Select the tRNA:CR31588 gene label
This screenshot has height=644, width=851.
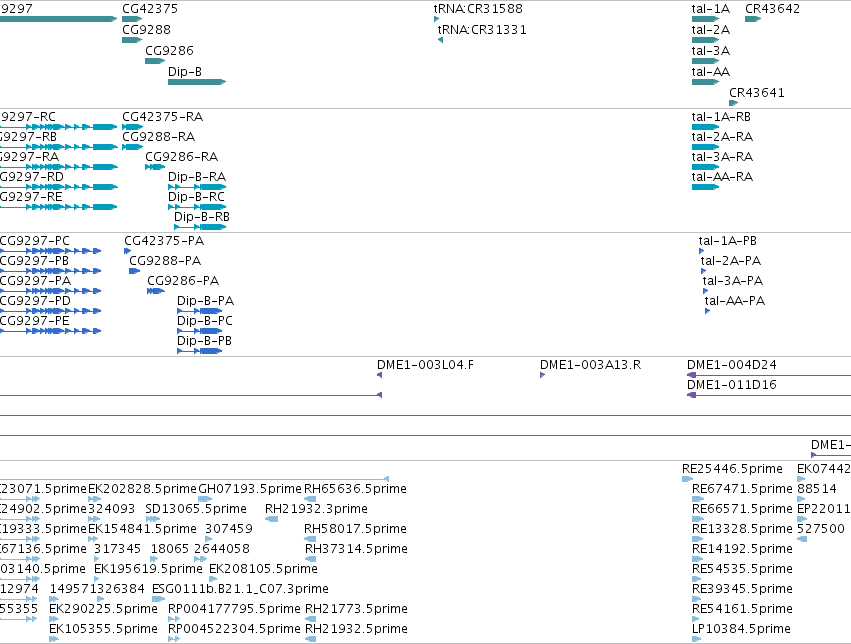(478, 9)
